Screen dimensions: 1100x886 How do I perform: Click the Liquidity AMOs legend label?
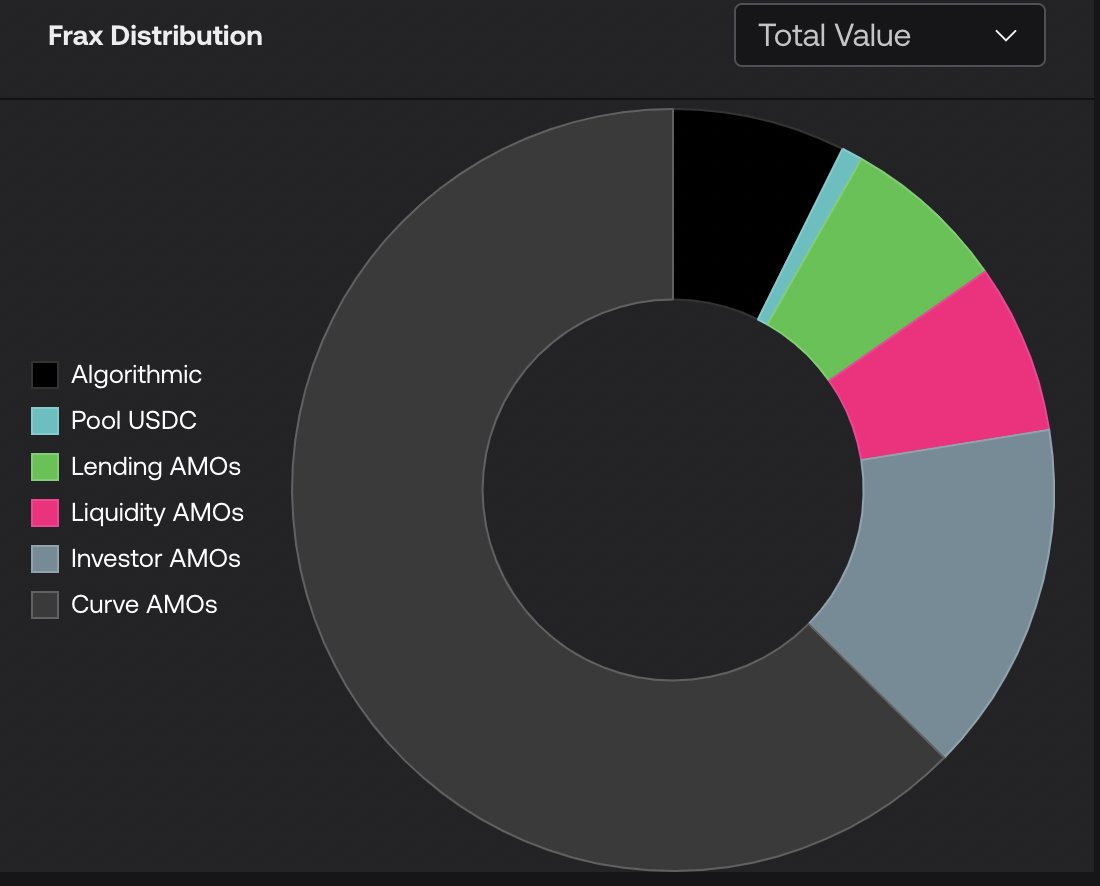(x=157, y=513)
